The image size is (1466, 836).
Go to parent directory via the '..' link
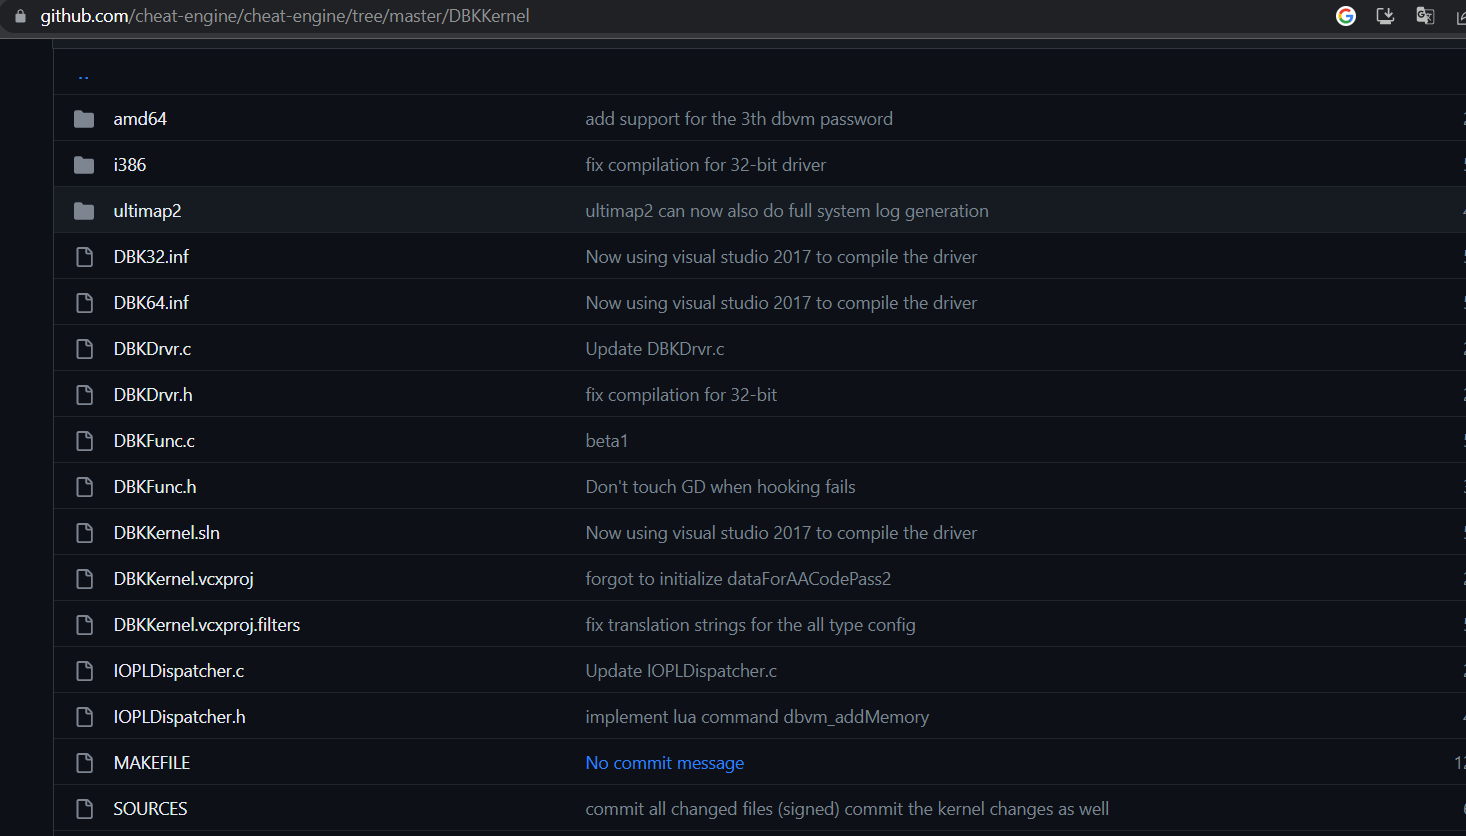84,75
